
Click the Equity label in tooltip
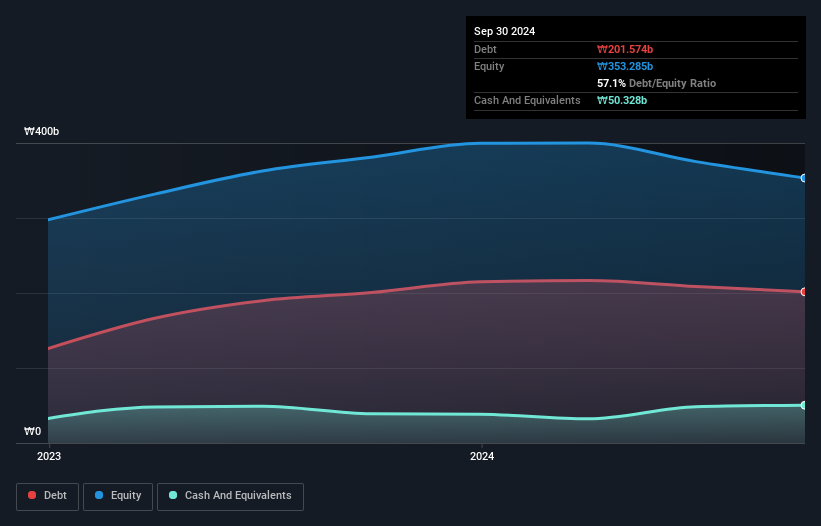coord(489,66)
